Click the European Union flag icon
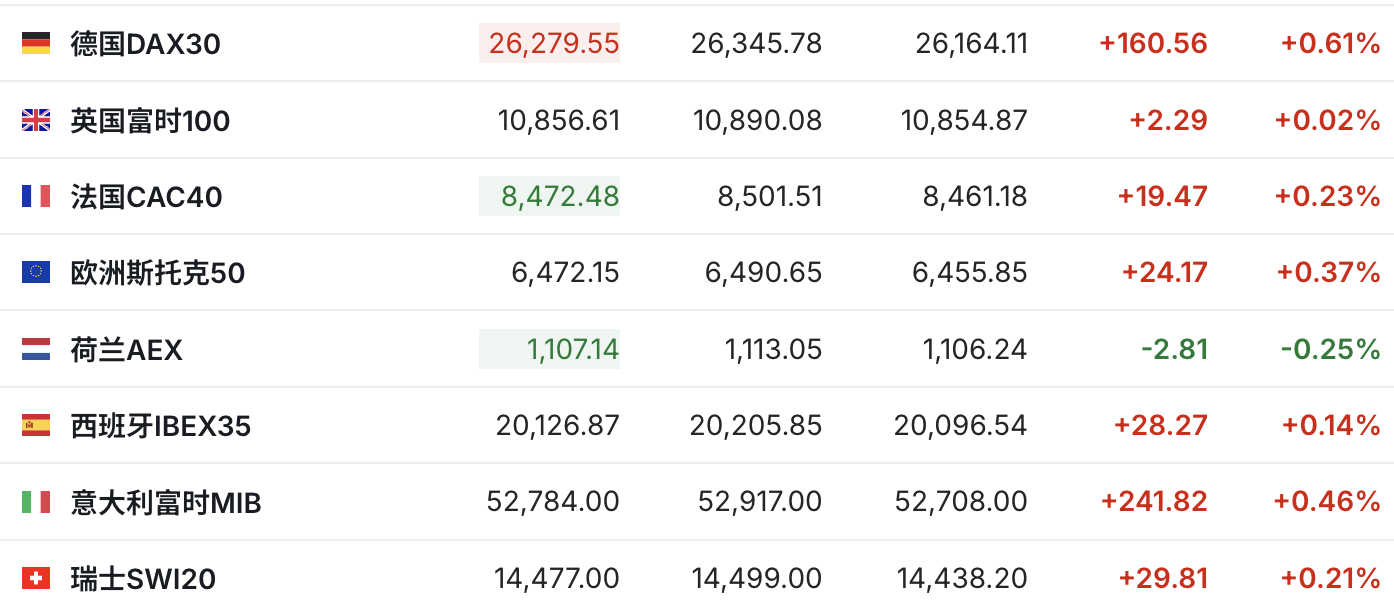Screen dimensions: 1394x614 coord(36,272)
